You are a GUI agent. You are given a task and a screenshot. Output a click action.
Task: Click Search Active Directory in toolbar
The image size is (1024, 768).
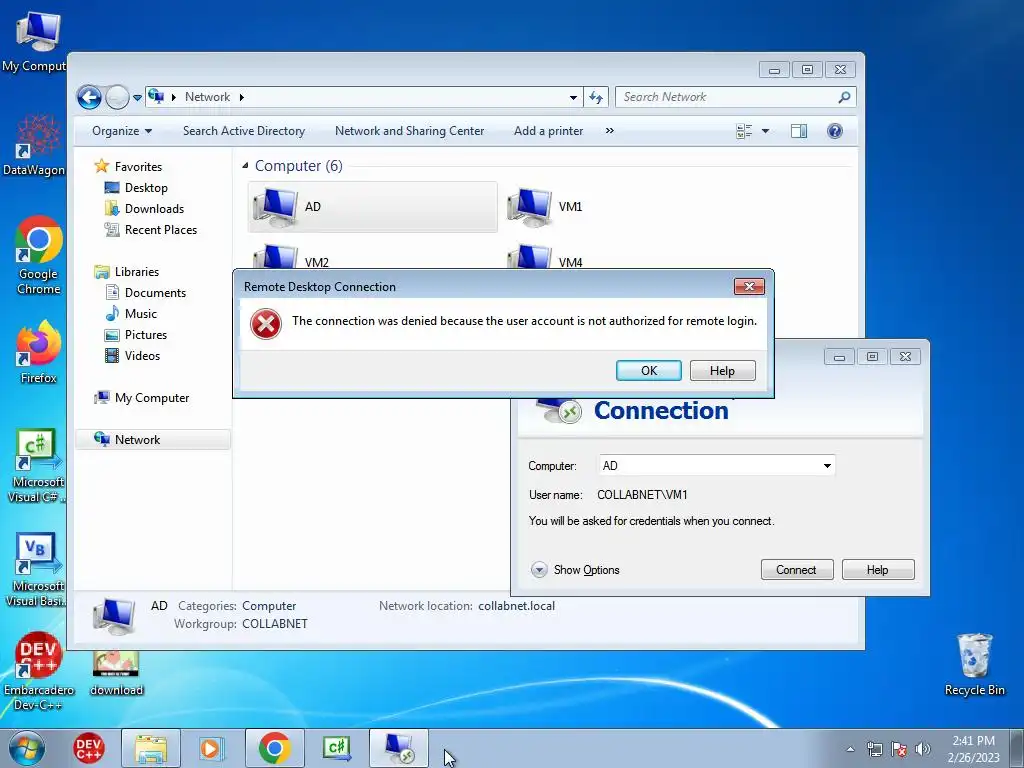(244, 131)
